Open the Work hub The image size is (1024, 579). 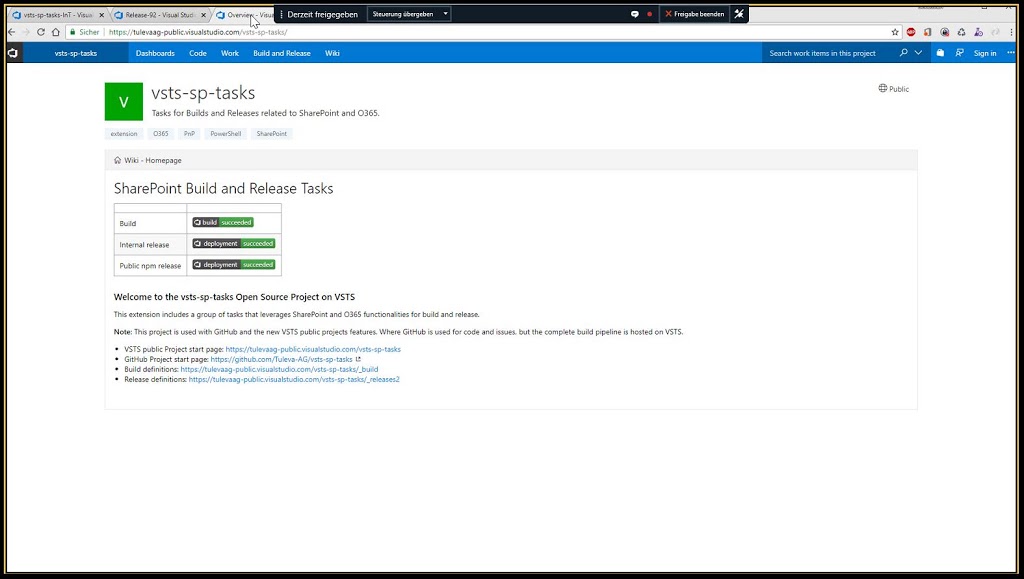(x=230, y=54)
